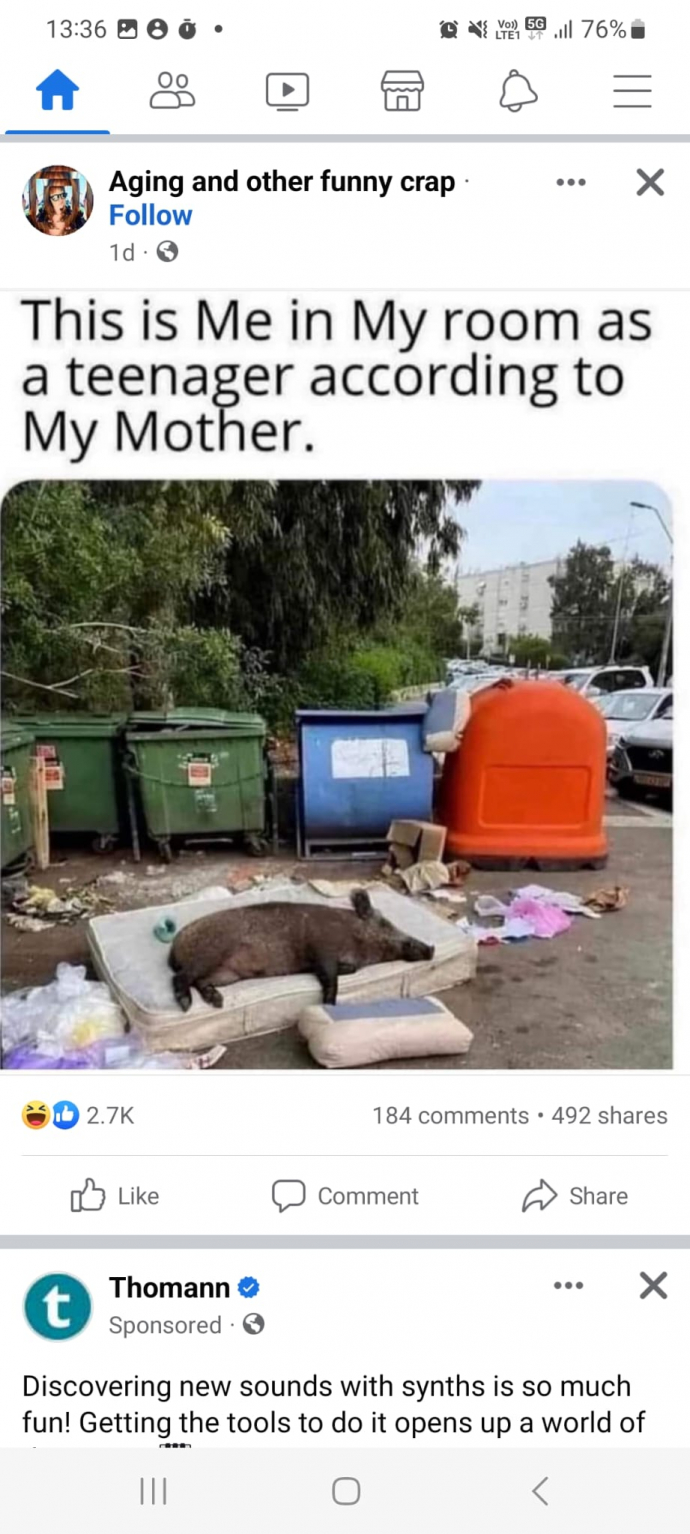Viewport: 690px width, 1534px height.
Task: Open the hamburger menu icon
Action: point(632,92)
